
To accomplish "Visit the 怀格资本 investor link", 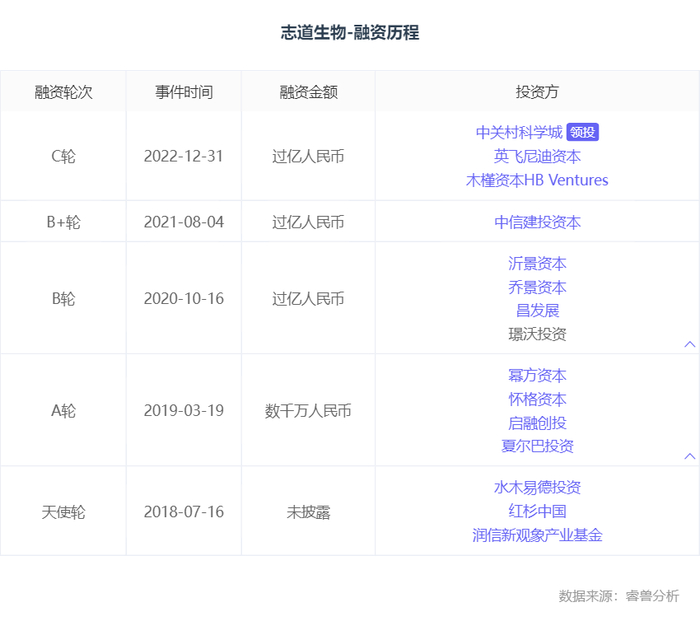I will click(537, 399).
